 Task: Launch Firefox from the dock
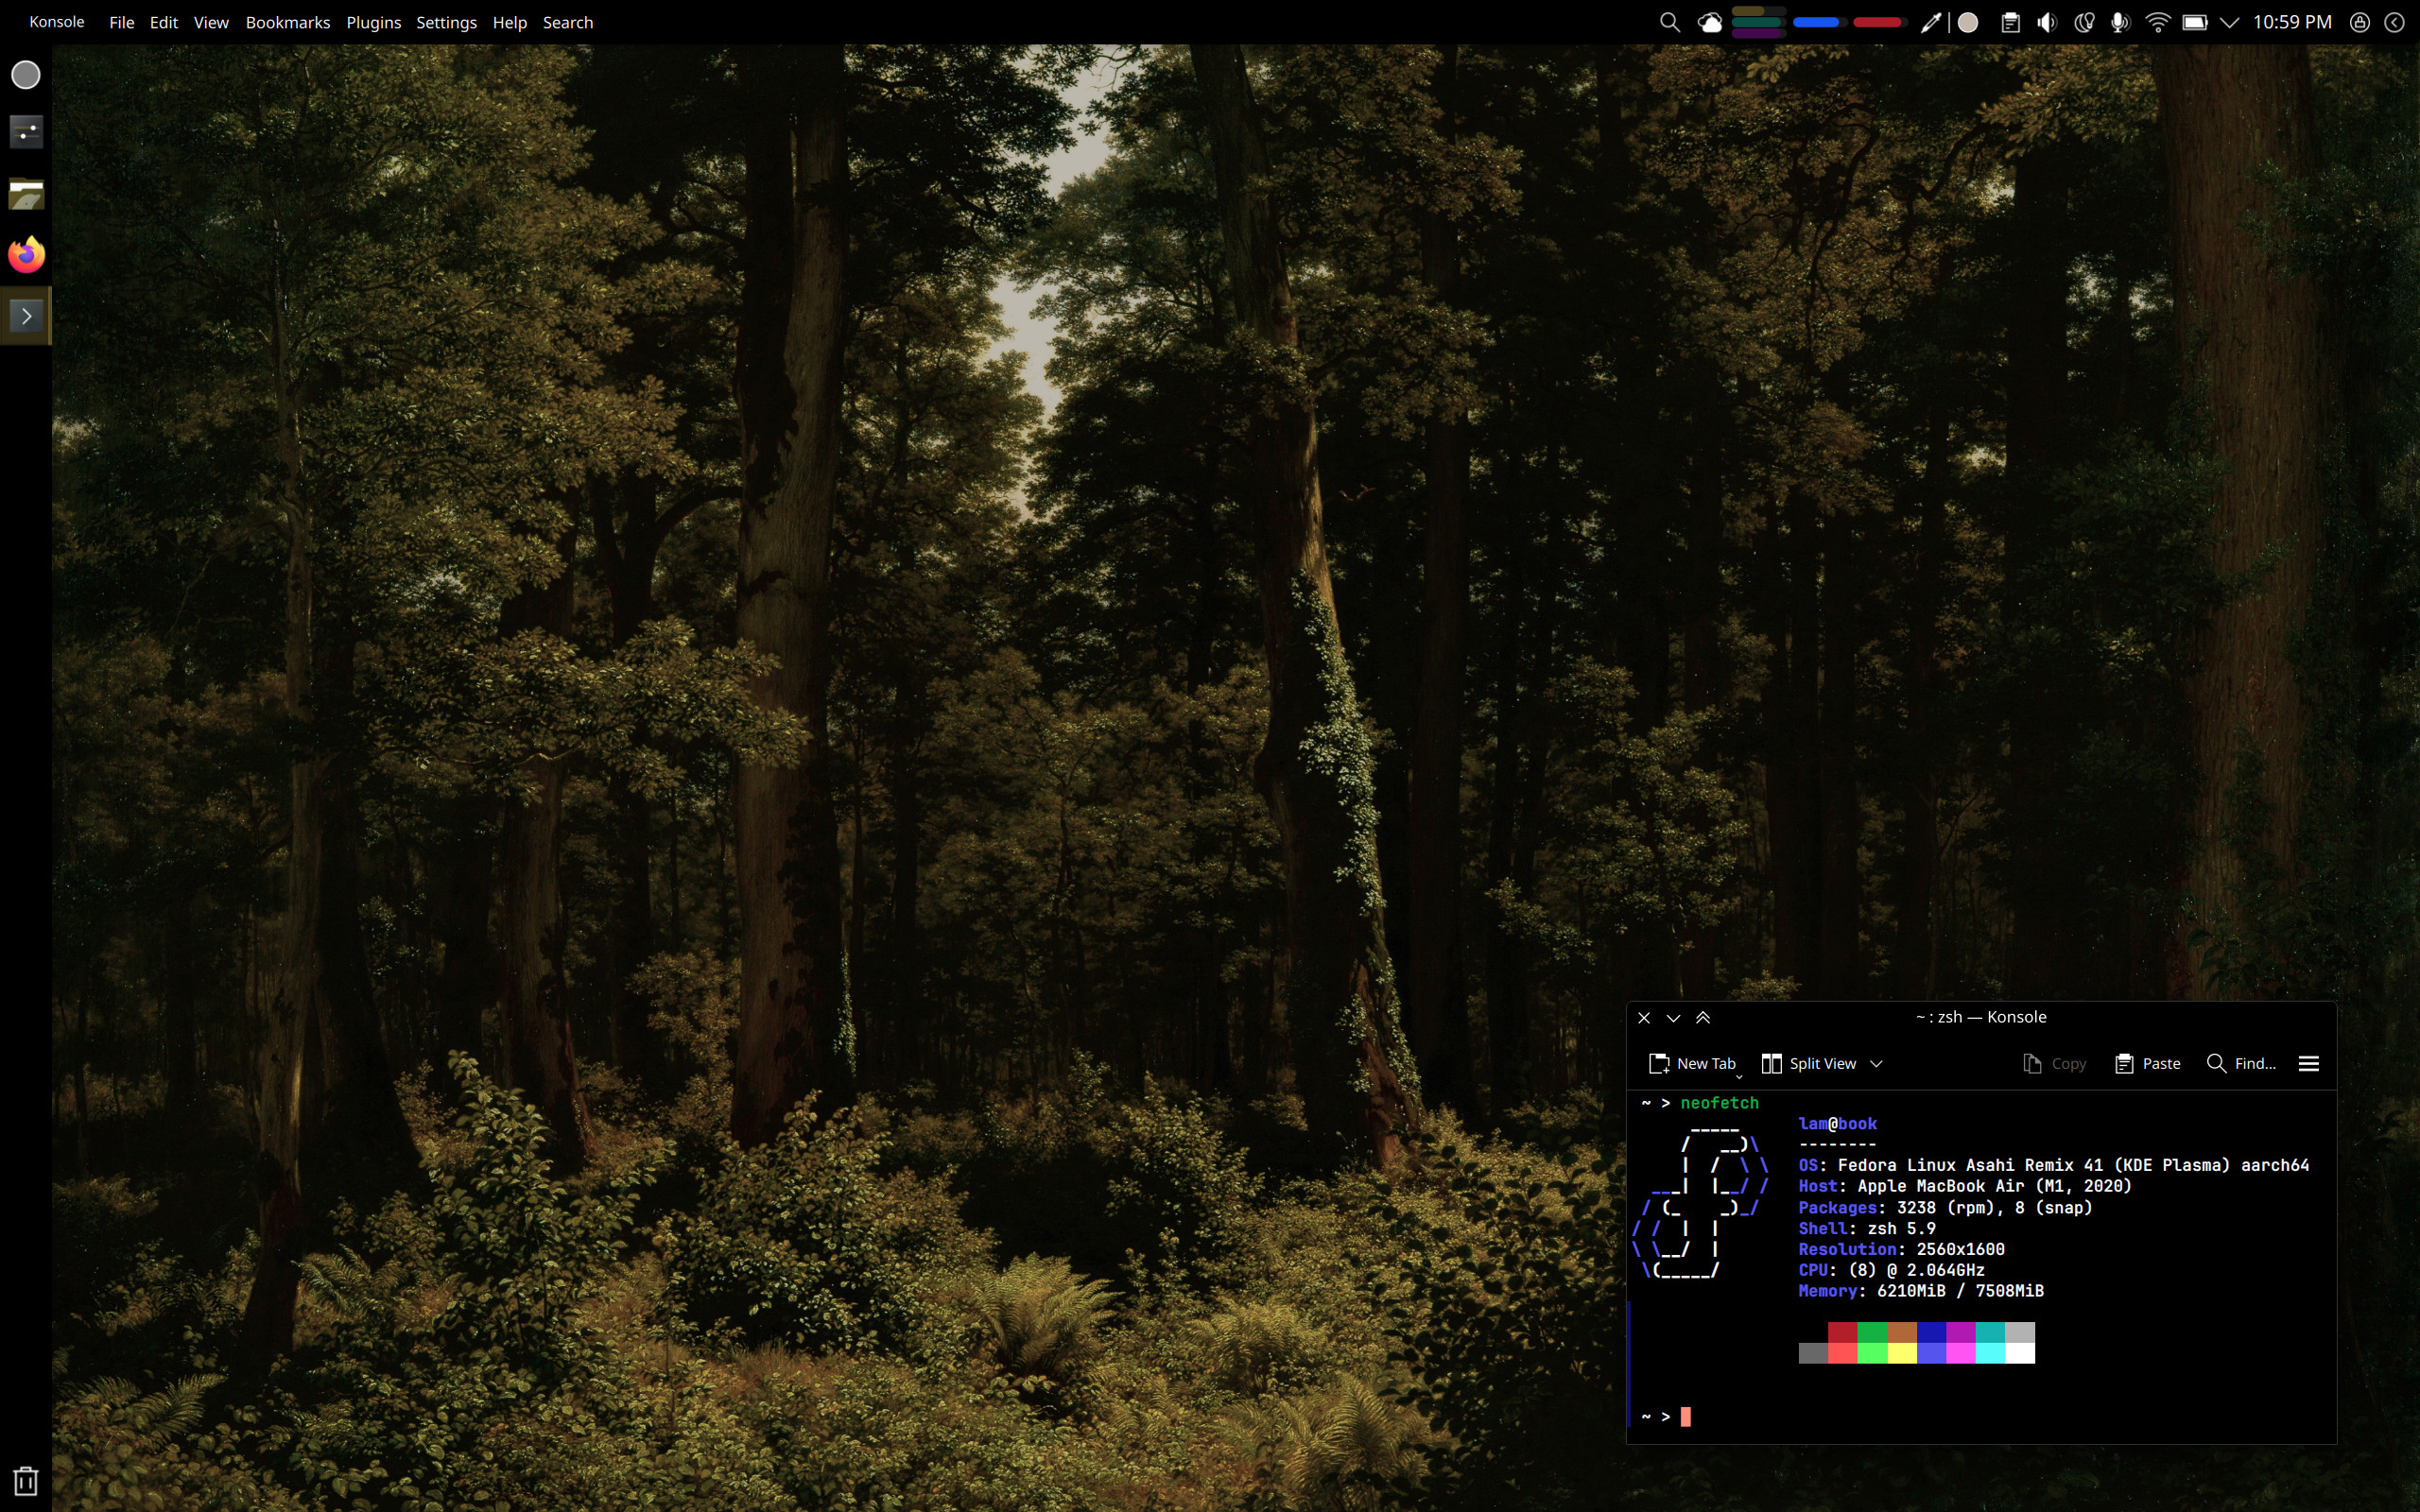tap(26, 255)
